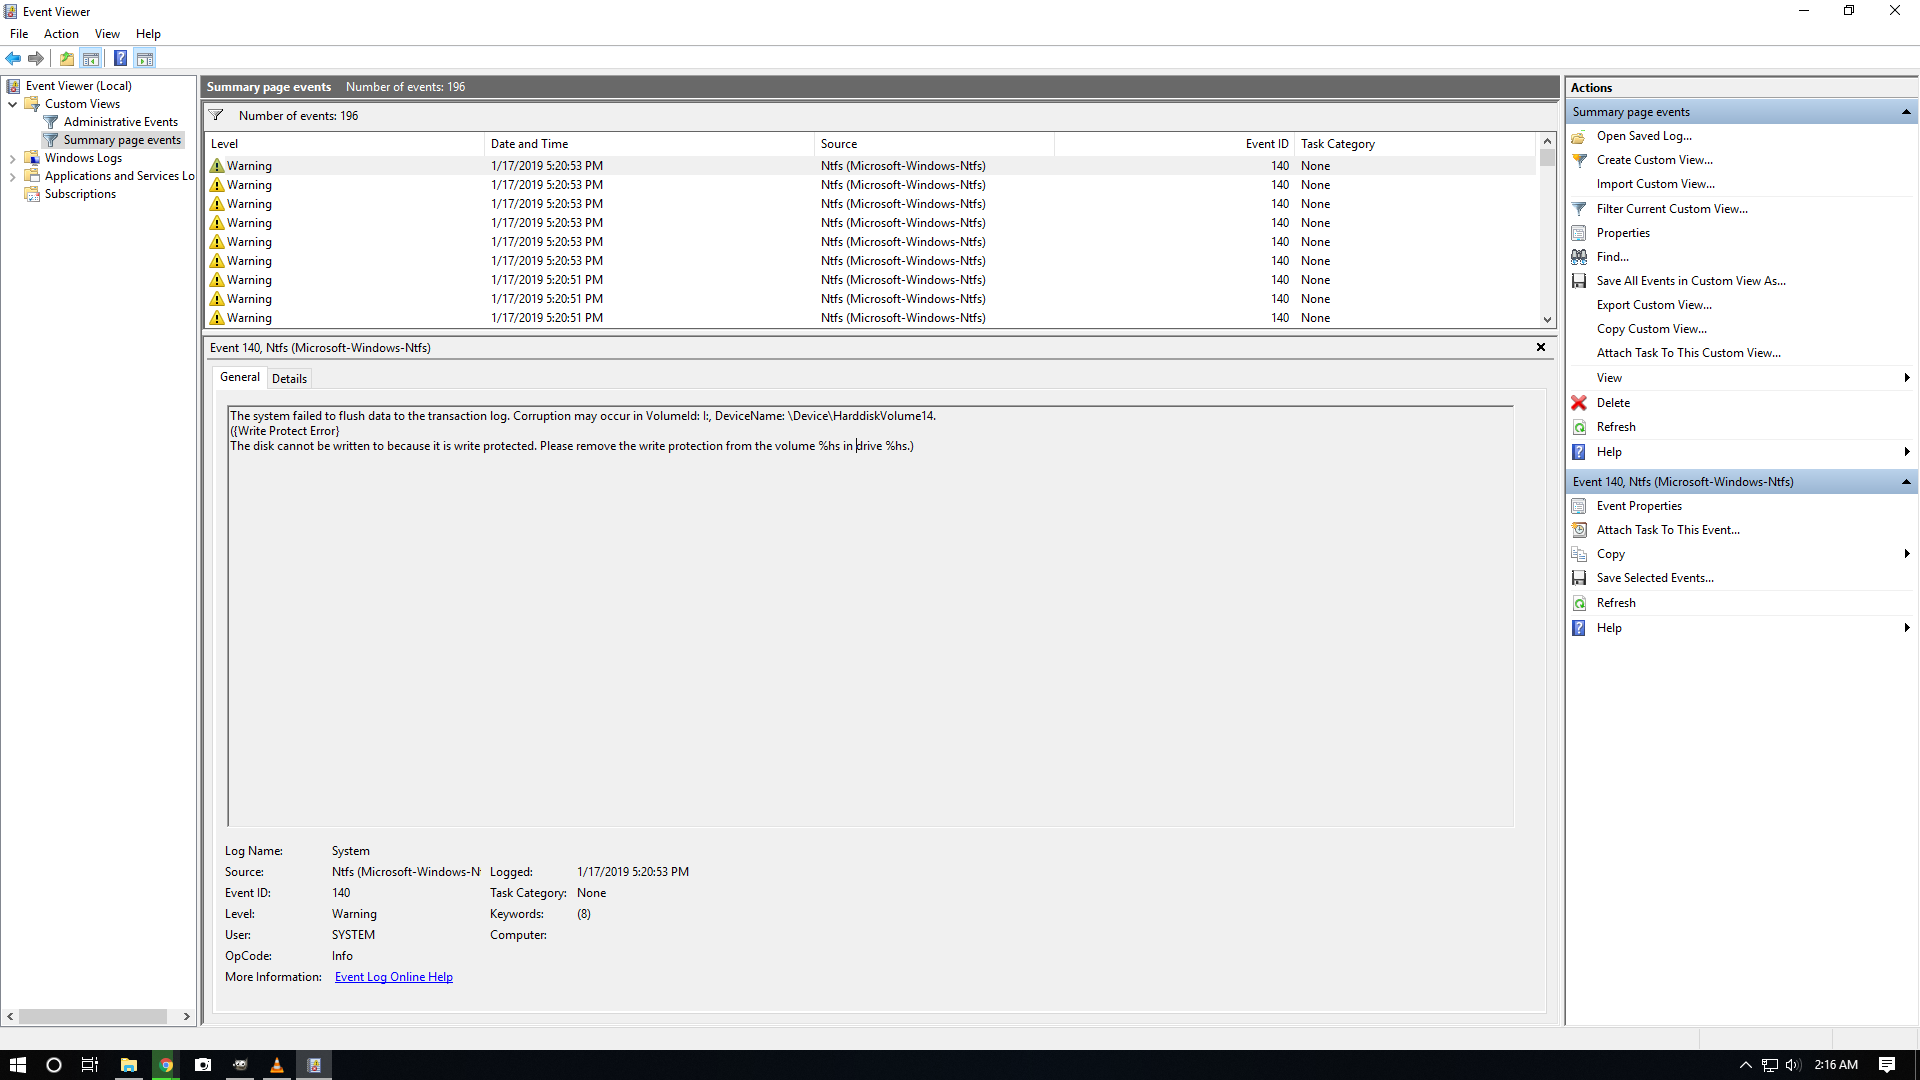Image resolution: width=1920 pixels, height=1080 pixels.
Task: Sort by Source column header
Action: 934,144
